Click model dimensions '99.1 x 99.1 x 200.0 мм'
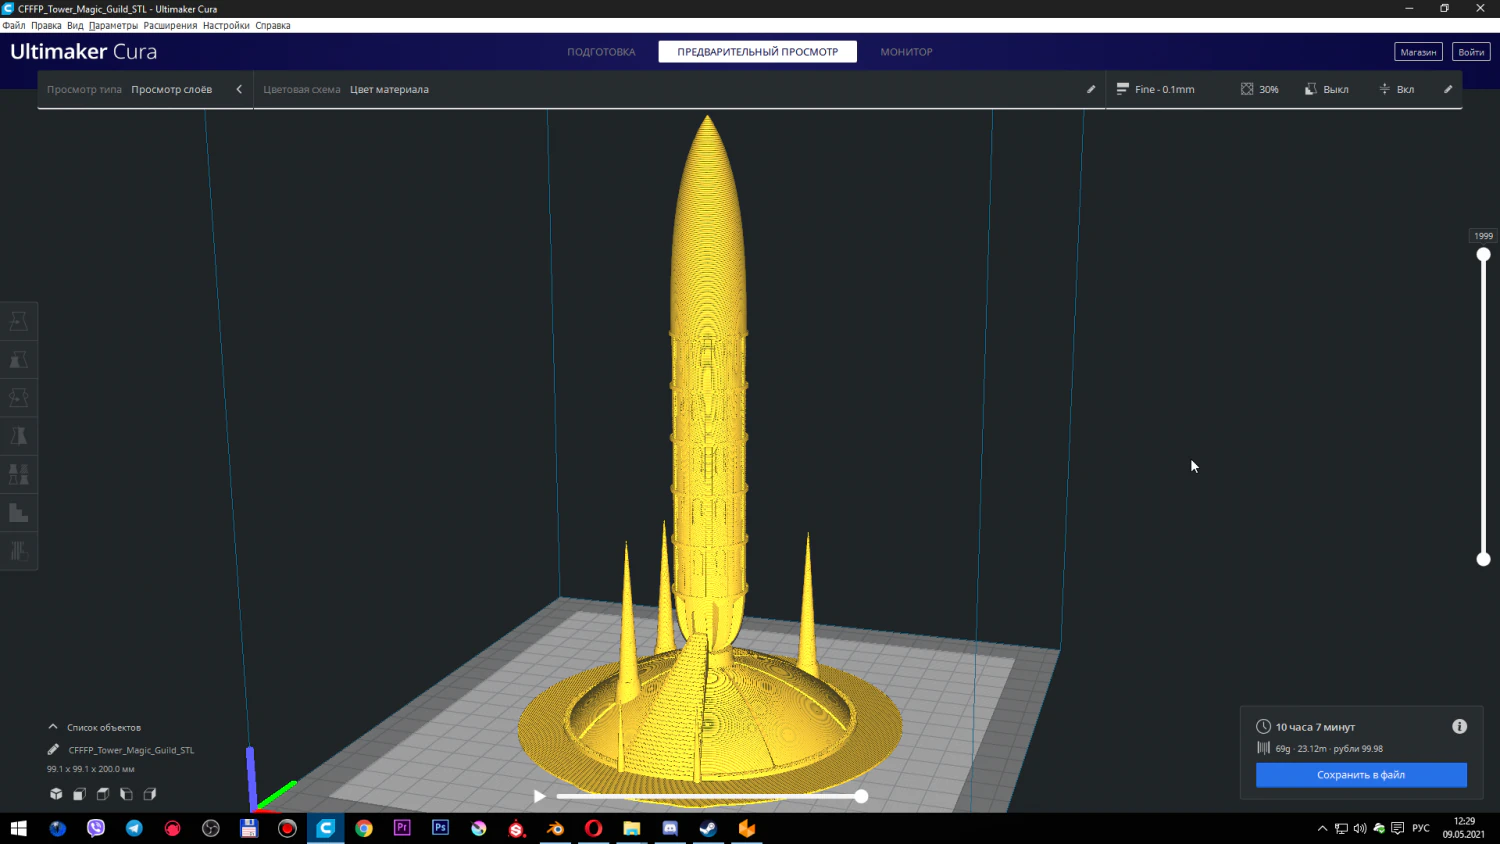Screen dimensions: 1500x844 click(90, 769)
